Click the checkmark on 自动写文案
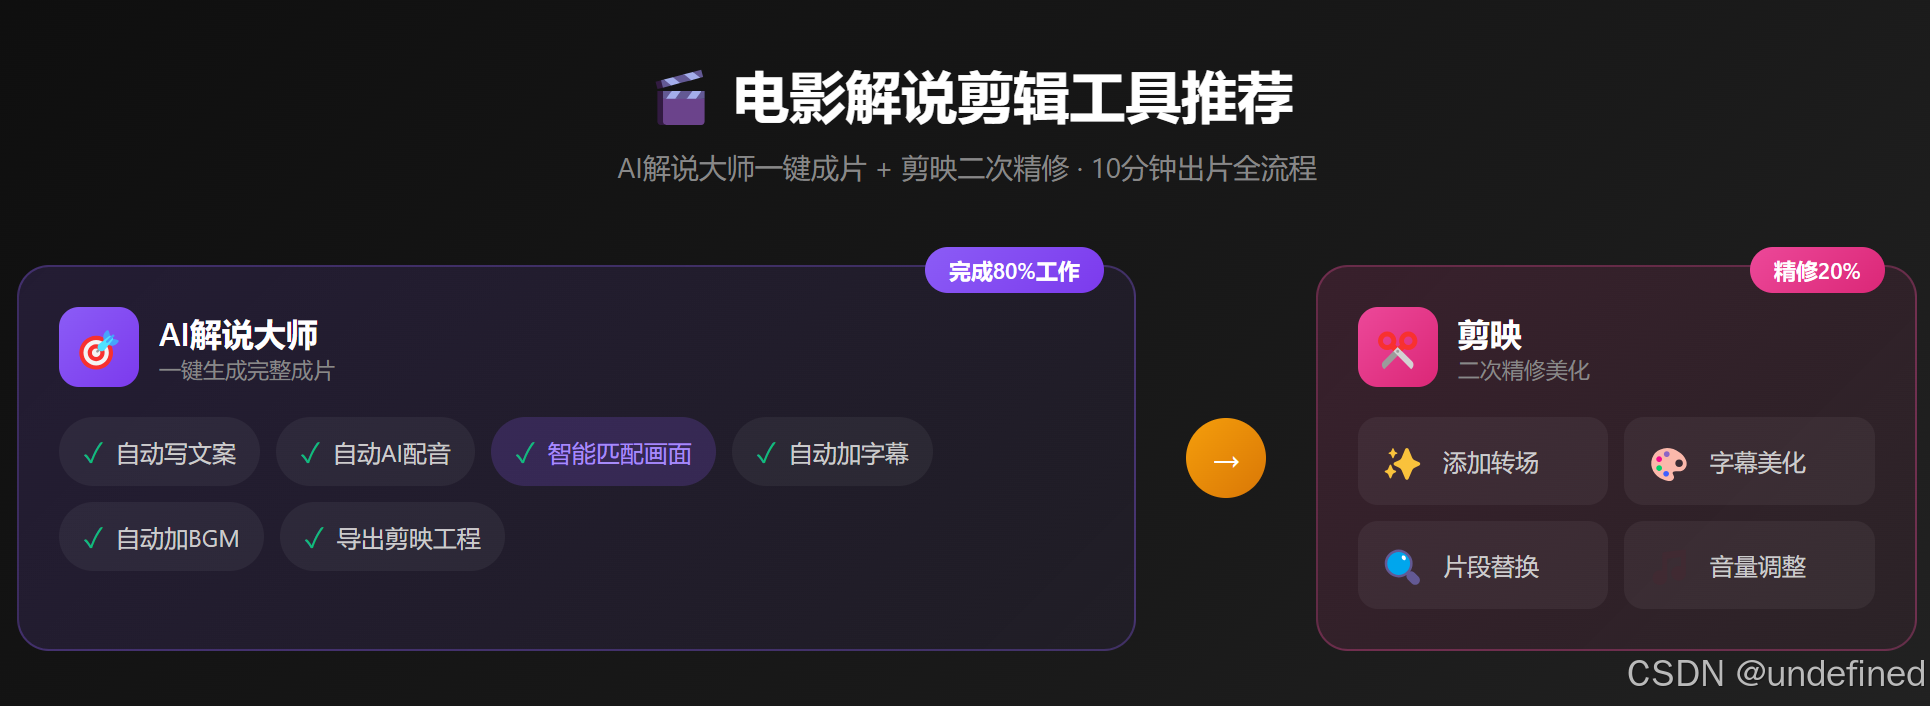Screen dimensions: 1930x706 [x=93, y=454]
